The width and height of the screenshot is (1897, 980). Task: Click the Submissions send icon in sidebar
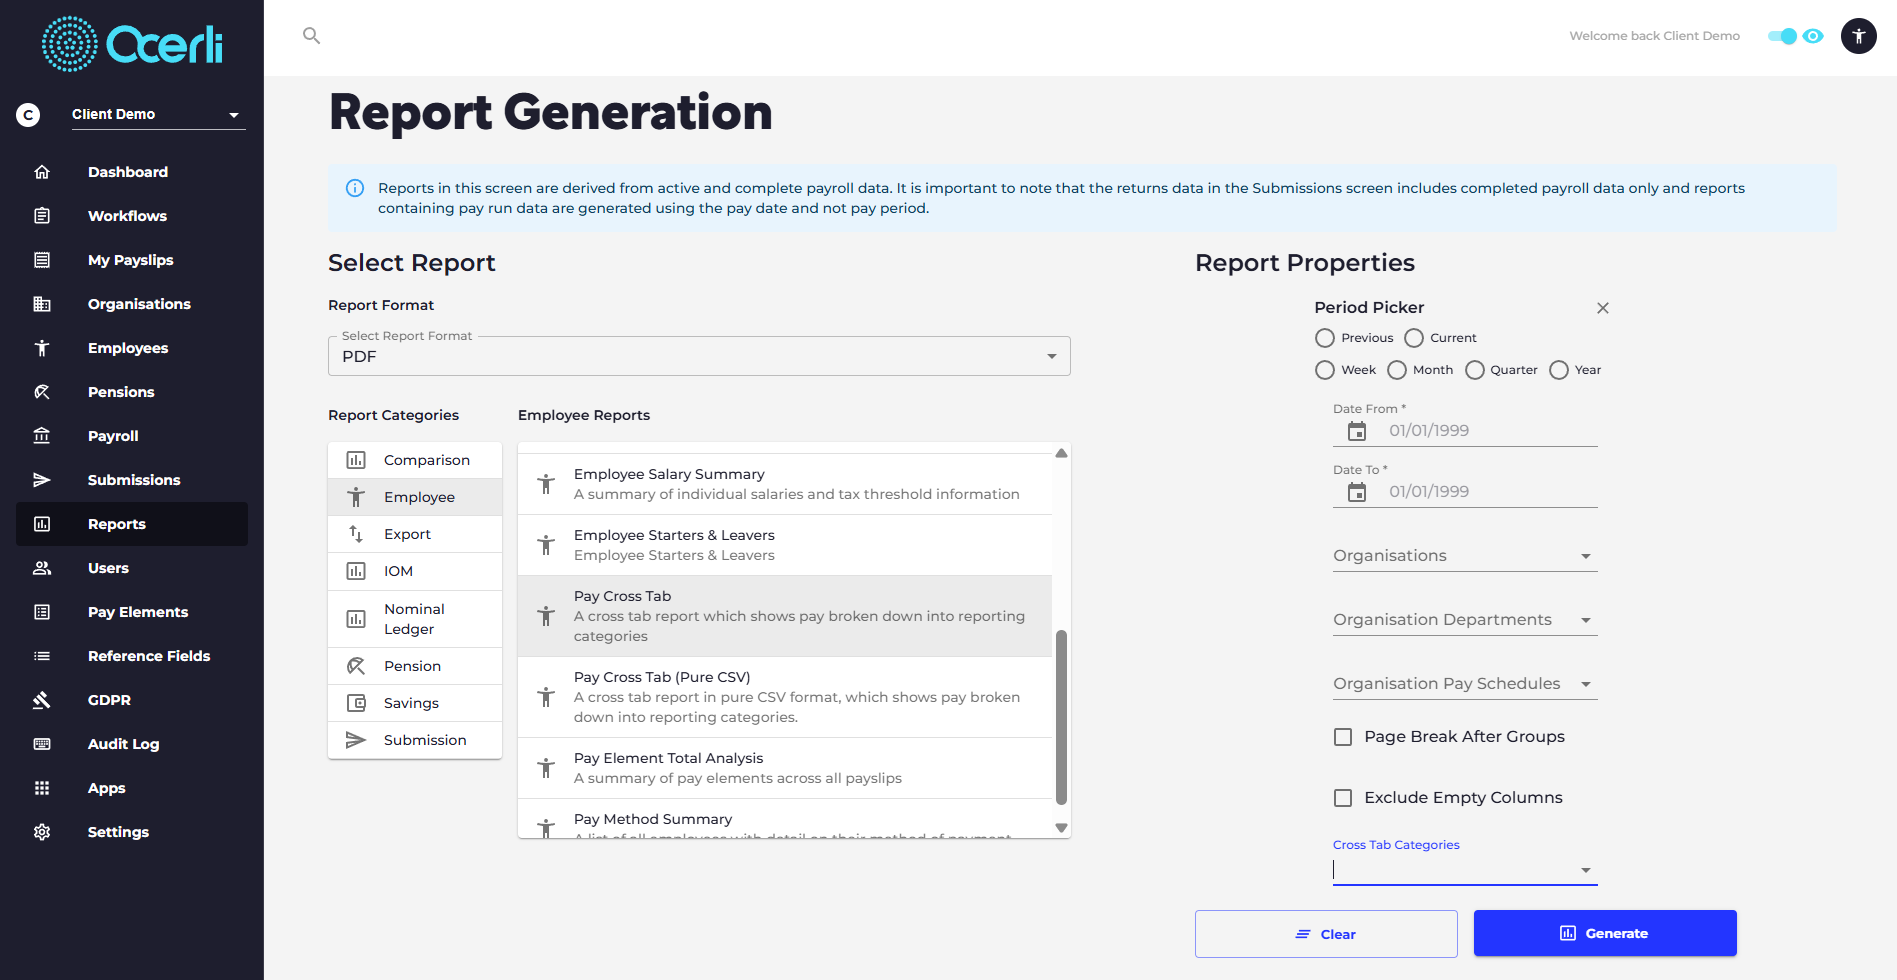42,480
